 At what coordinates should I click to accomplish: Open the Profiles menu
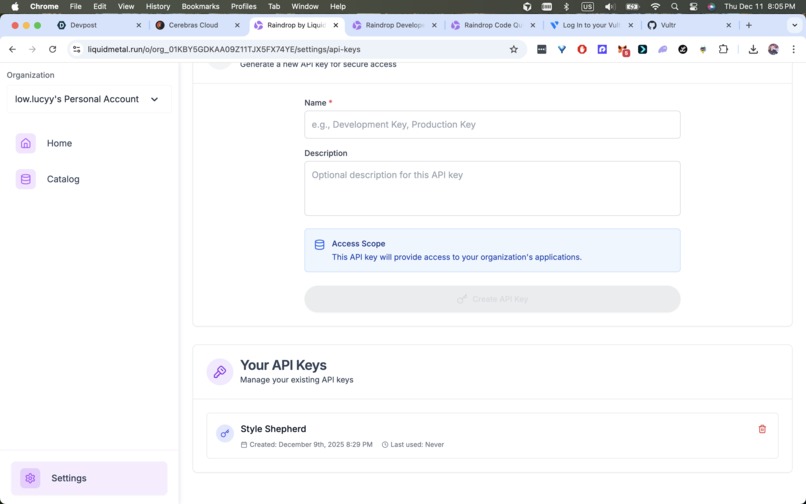pyautogui.click(x=244, y=7)
